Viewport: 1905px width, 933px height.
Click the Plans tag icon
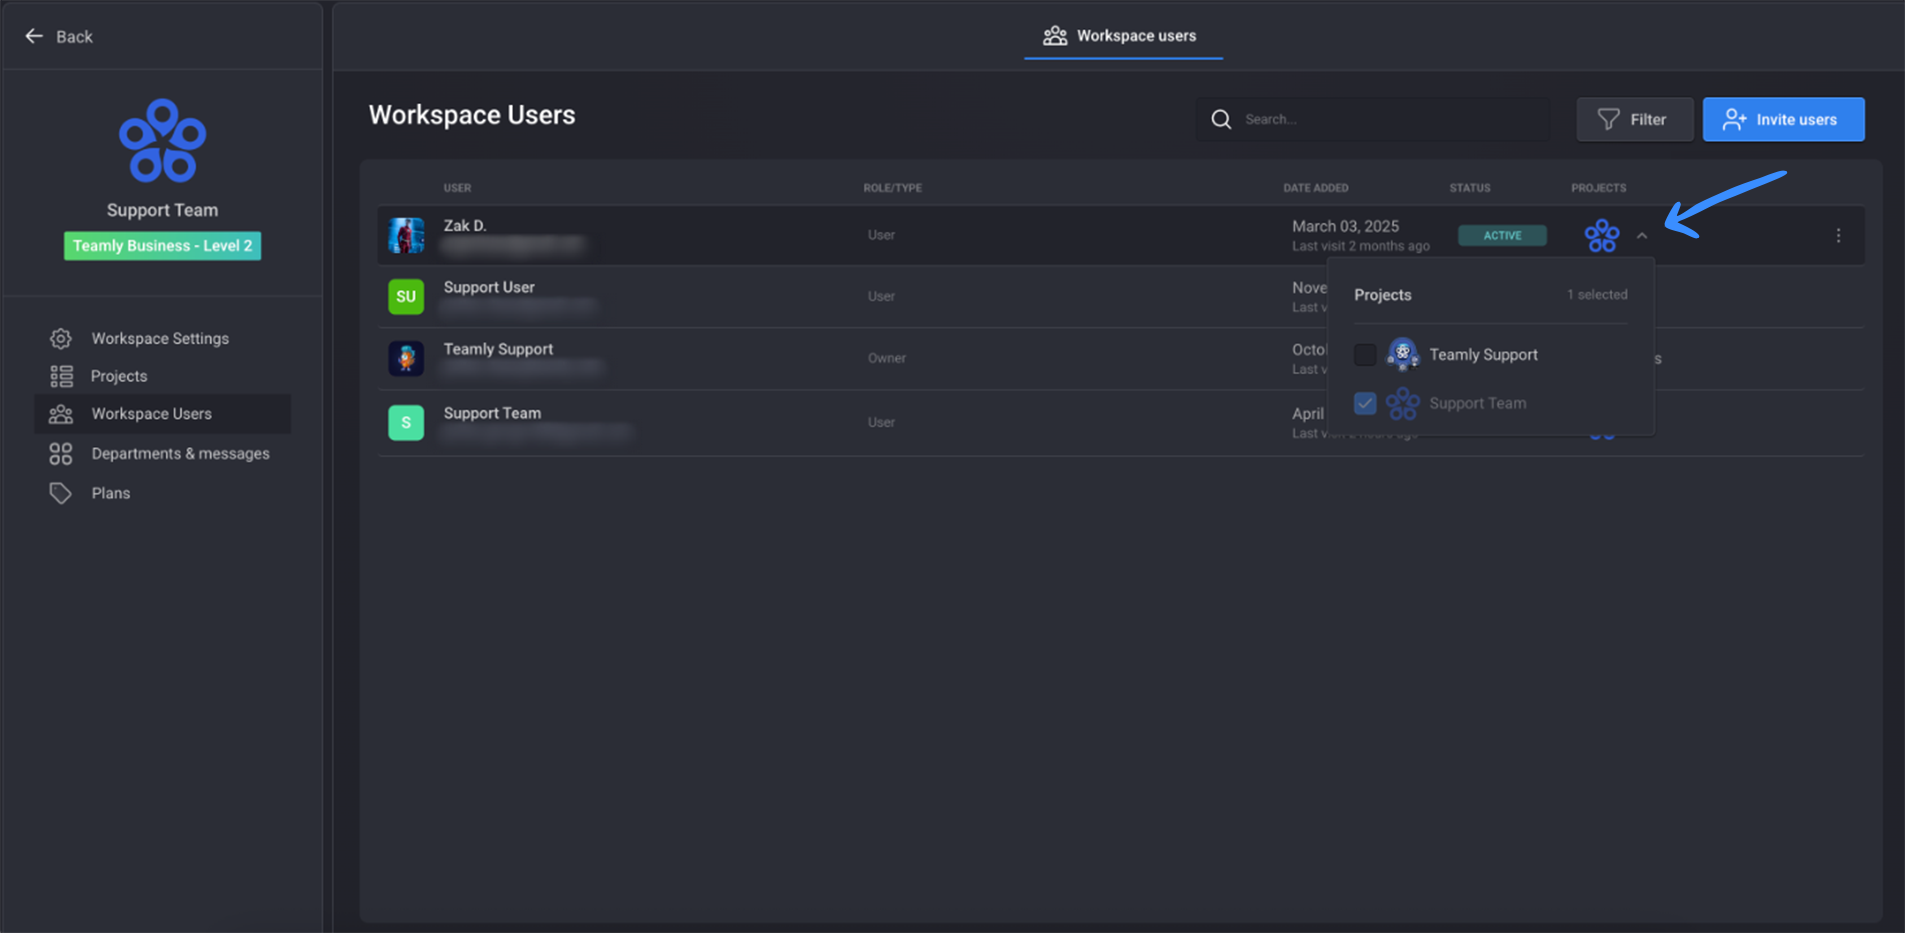[x=61, y=493]
